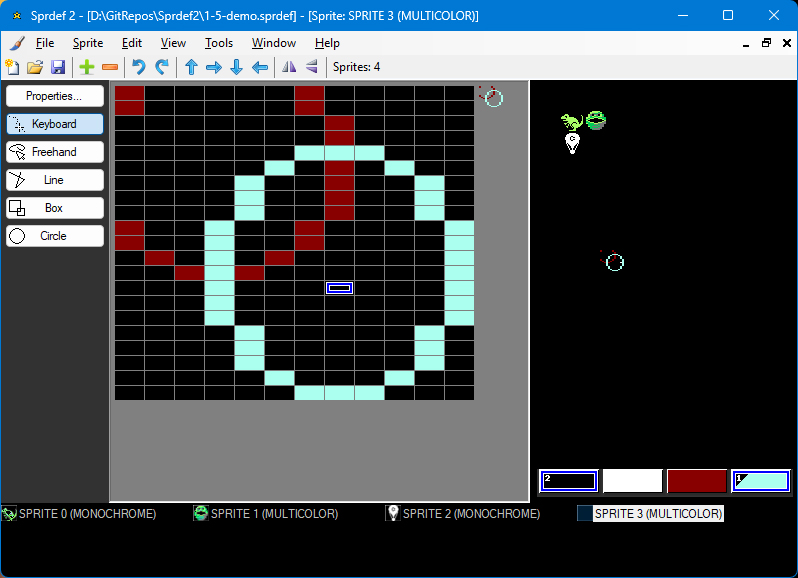Shift sprite right with the right arrow
This screenshot has width=798, height=578.
coord(214,67)
